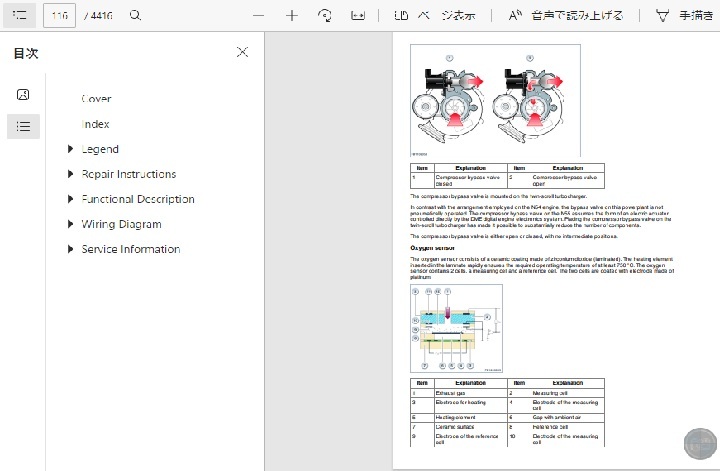Click the compressor bypass valve diagram
The width and height of the screenshot is (720, 471).
(495, 101)
